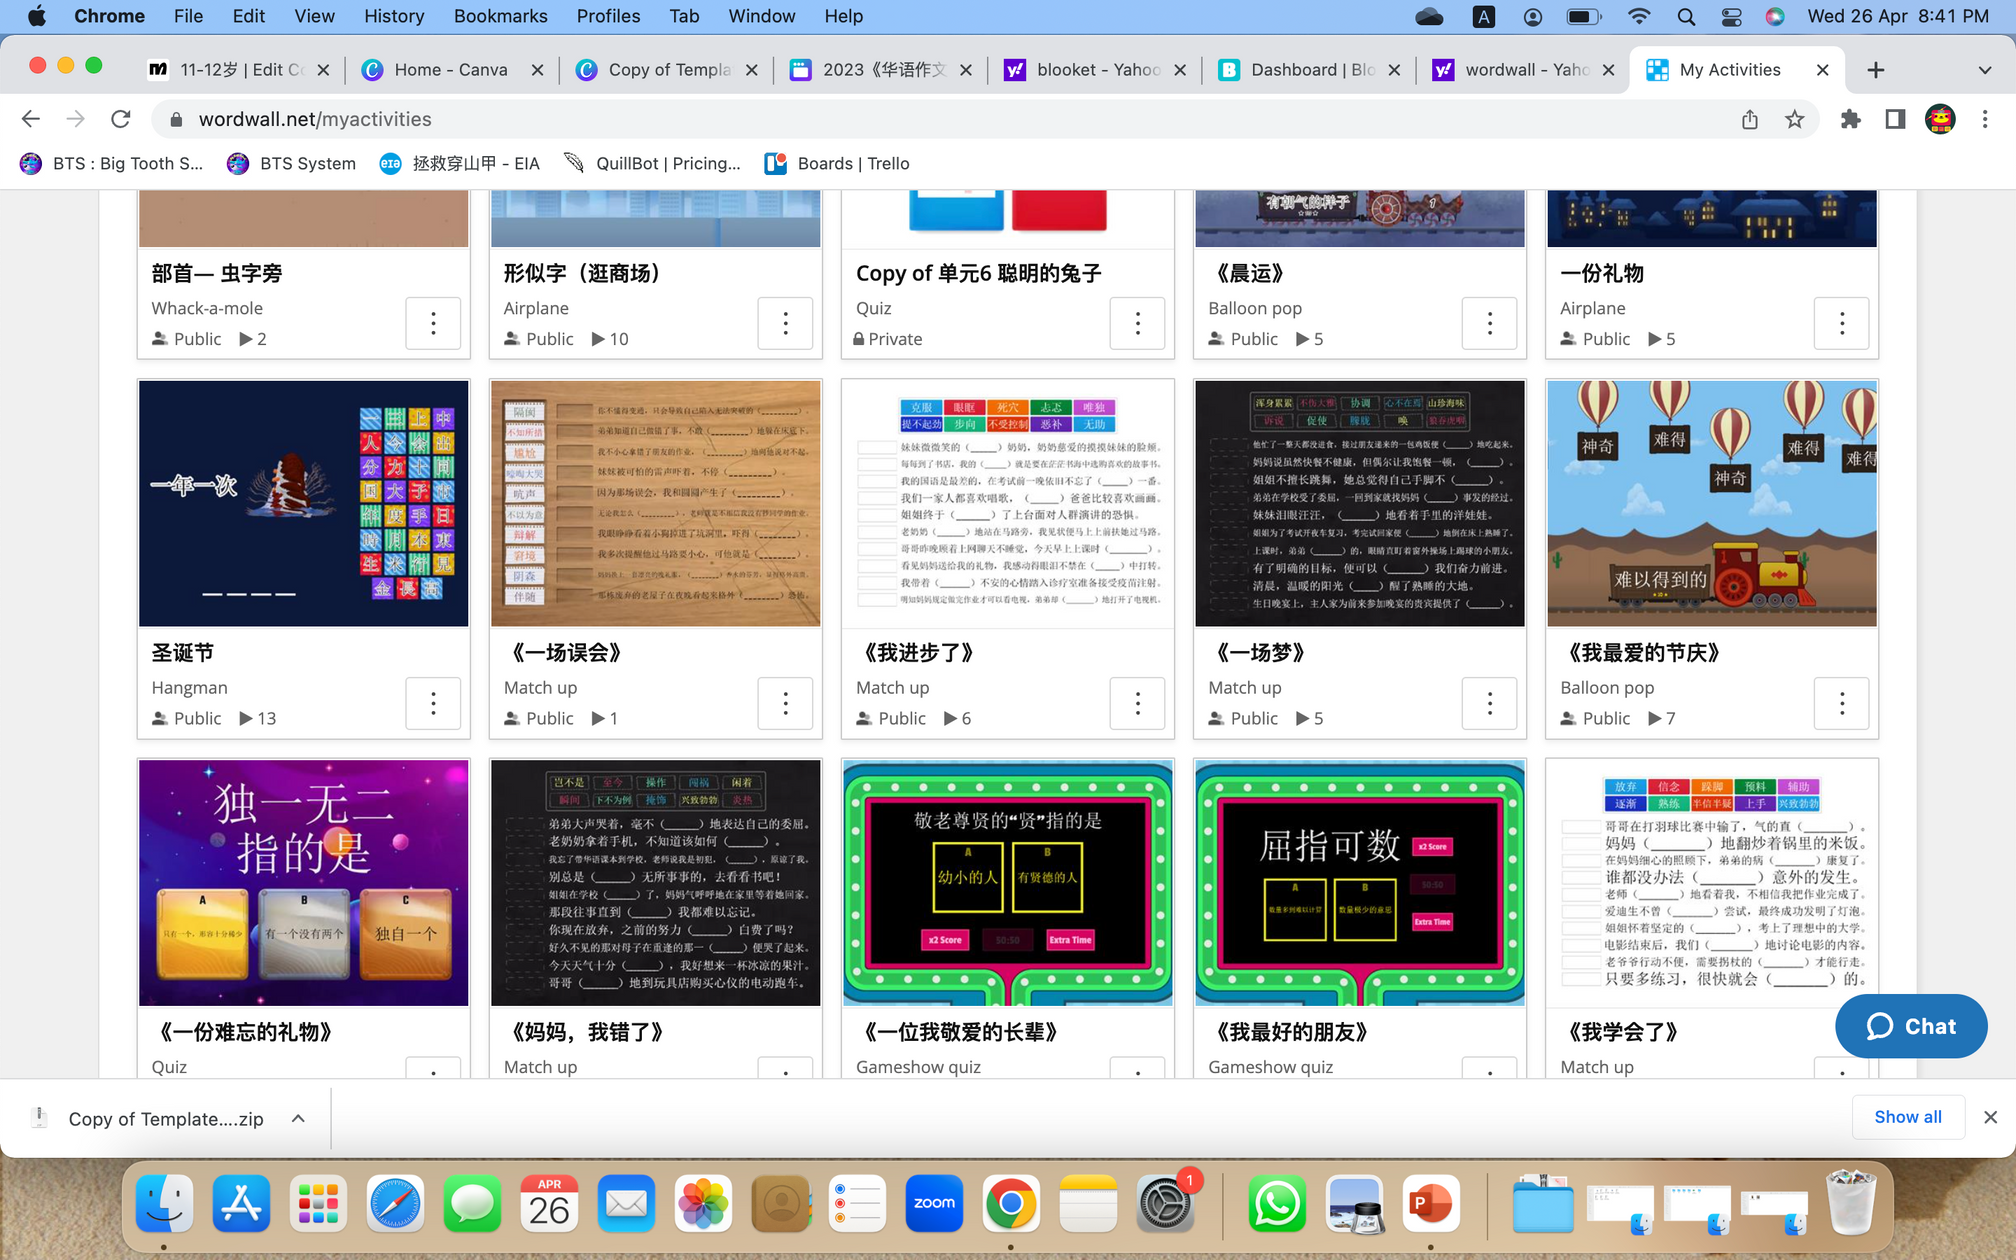Expand the downloaded zip file options chevron
The image size is (2016, 1260).
pos(298,1118)
